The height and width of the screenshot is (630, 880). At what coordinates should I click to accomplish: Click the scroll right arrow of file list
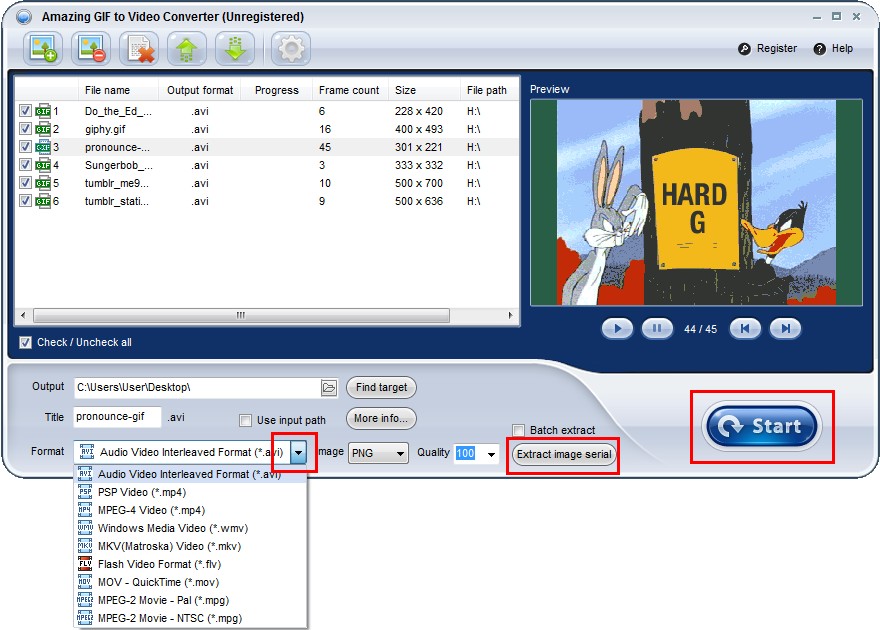[510, 315]
